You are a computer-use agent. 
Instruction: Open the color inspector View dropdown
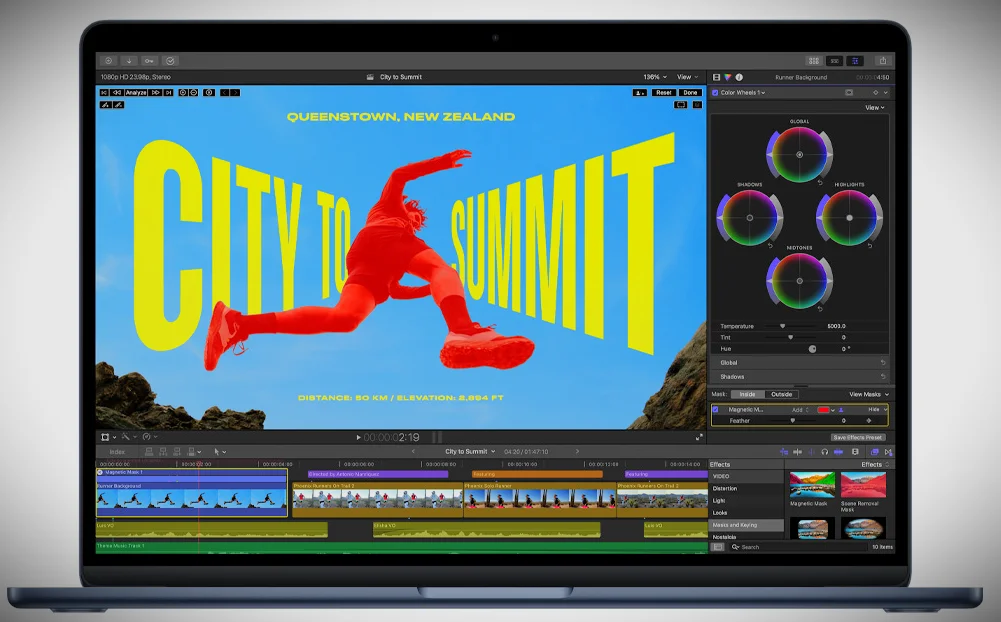875,108
